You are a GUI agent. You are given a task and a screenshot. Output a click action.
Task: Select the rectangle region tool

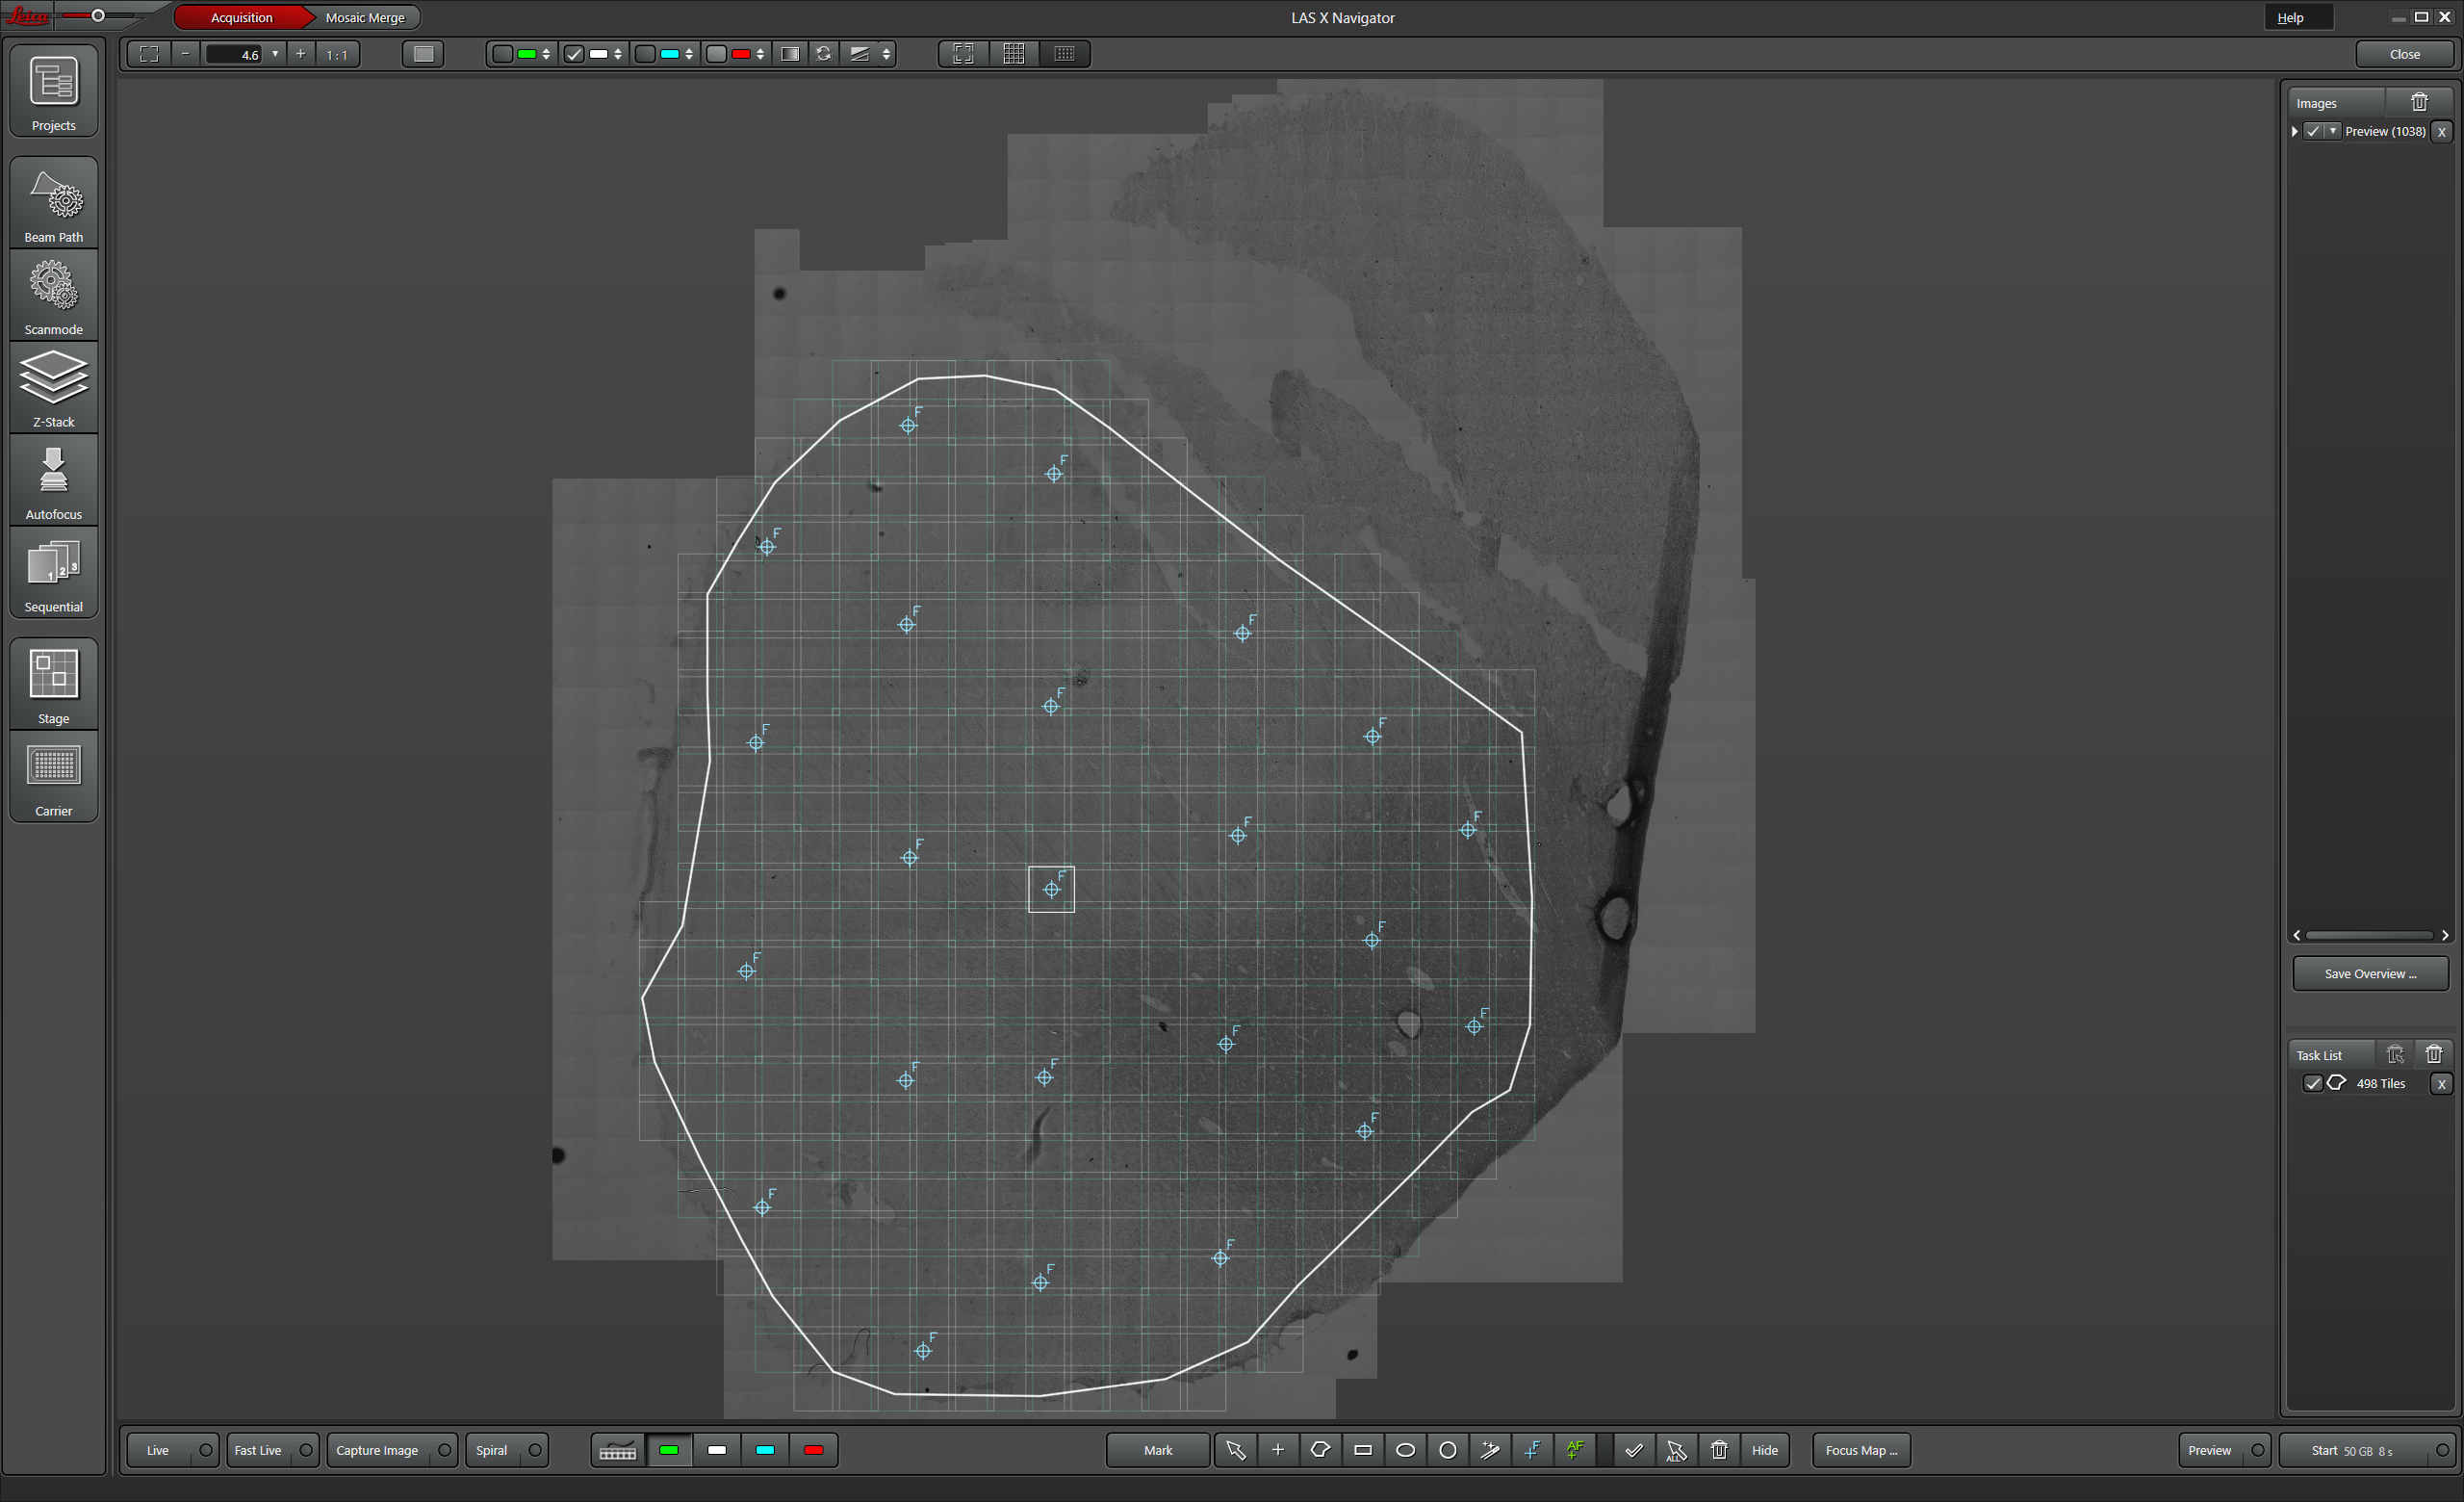click(1362, 1450)
